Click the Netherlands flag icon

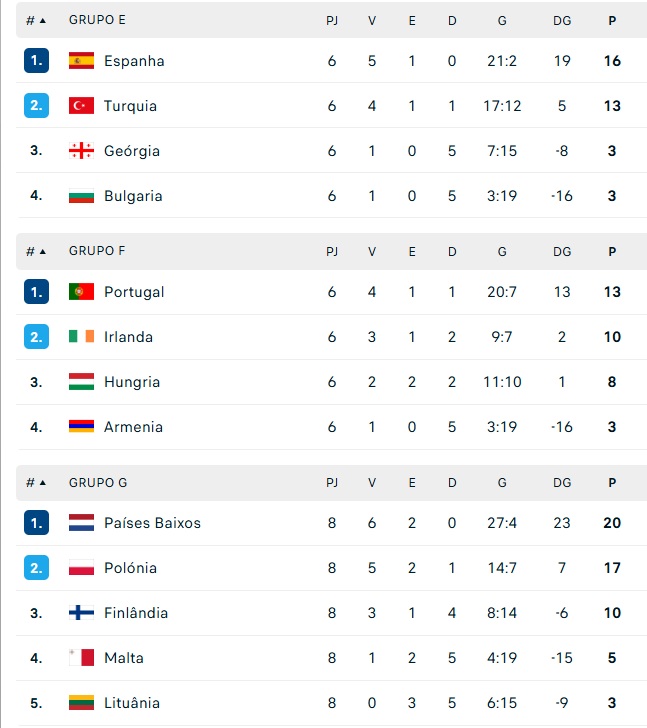point(81,523)
